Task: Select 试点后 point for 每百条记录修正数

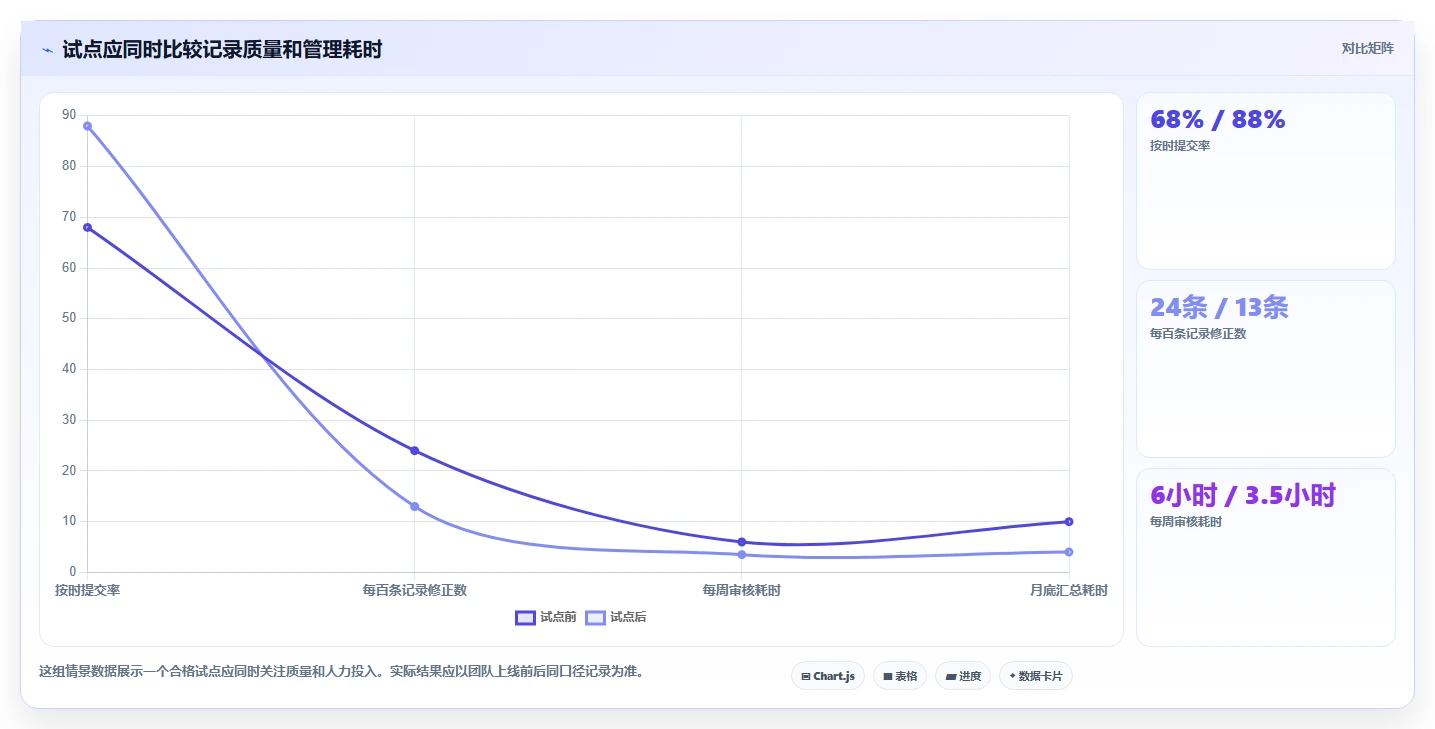Action: coord(414,506)
